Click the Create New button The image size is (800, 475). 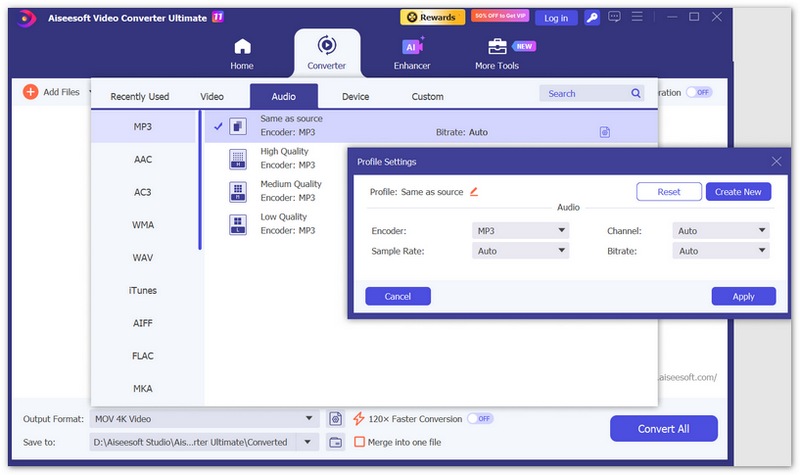point(738,192)
